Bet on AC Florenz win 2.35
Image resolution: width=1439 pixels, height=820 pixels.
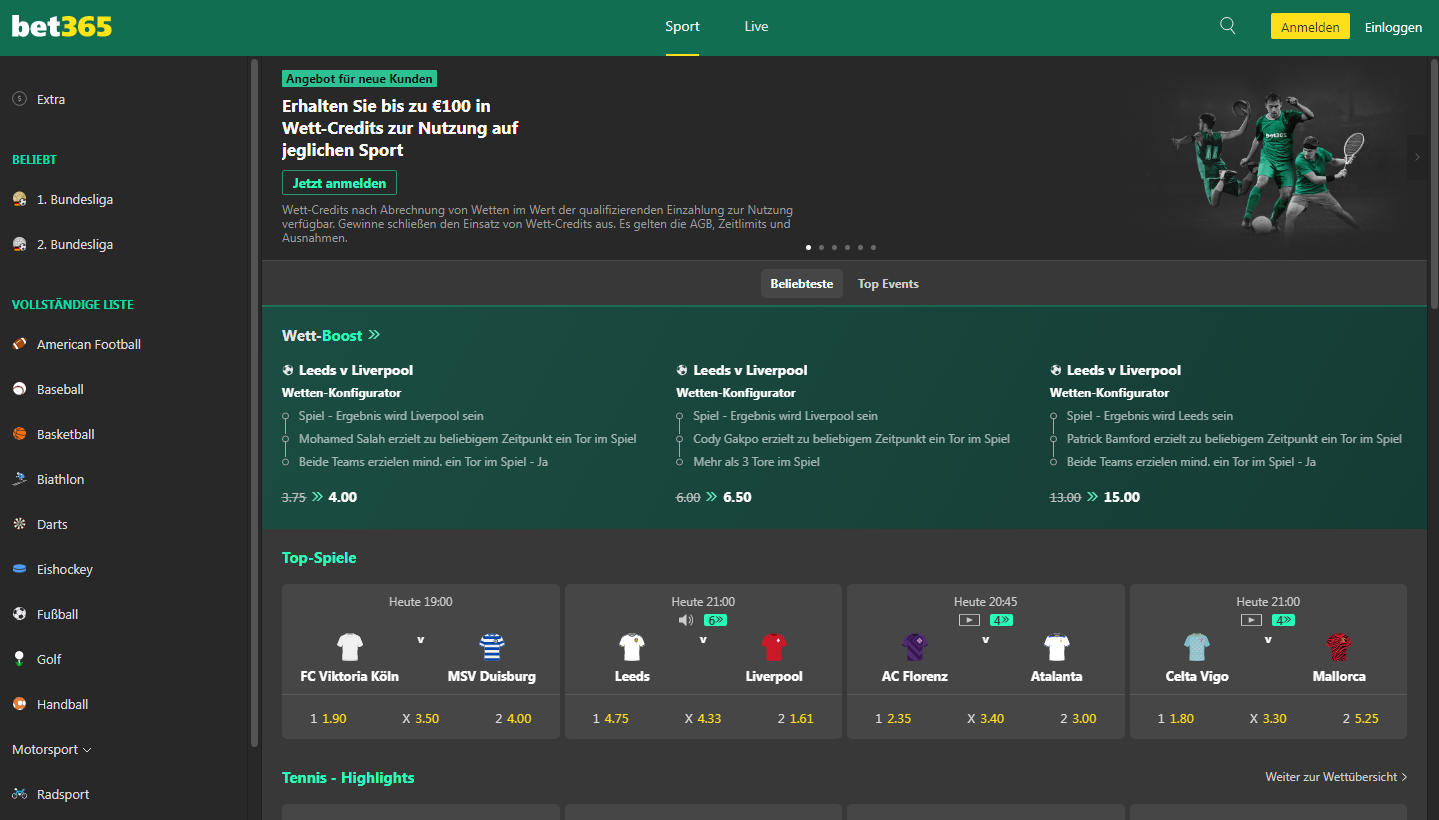click(x=893, y=718)
